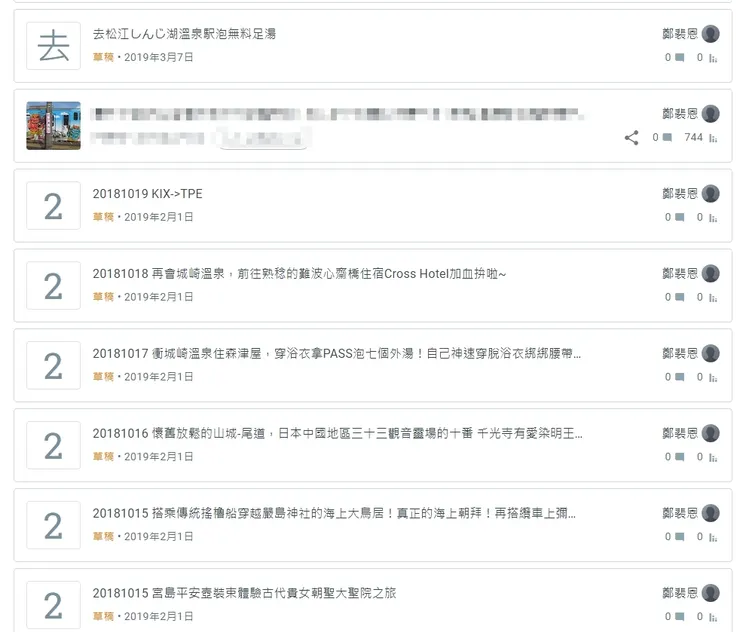This screenshot has width=740, height=632.
Task: Click views stats icon on 20181018 post
Action: [713, 297]
